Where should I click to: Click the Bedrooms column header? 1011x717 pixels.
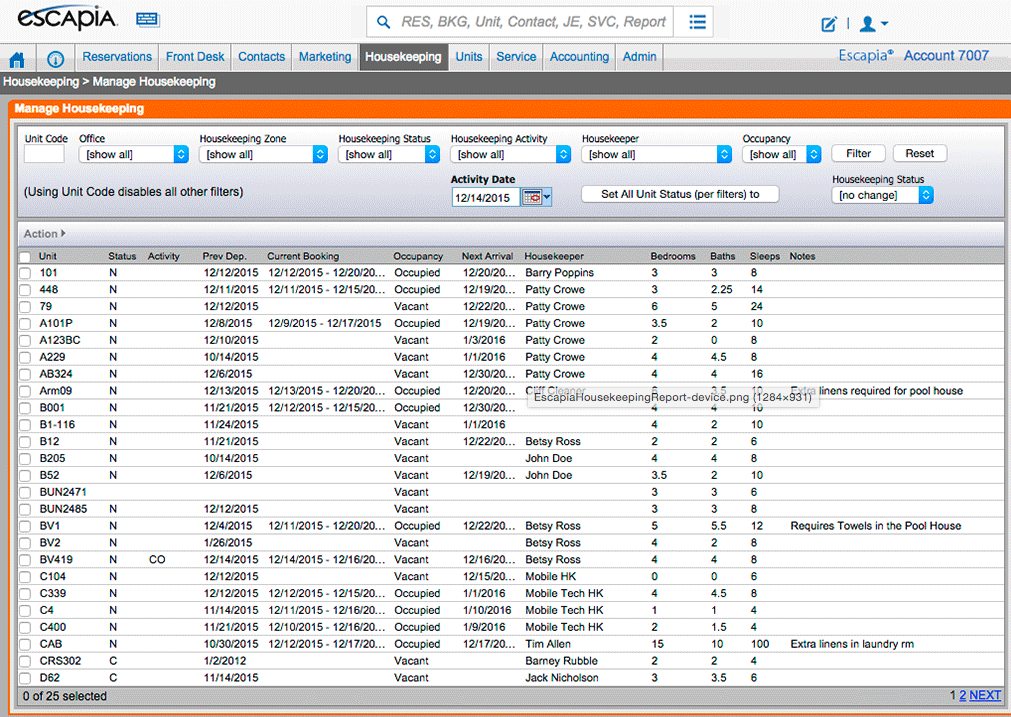pos(672,256)
